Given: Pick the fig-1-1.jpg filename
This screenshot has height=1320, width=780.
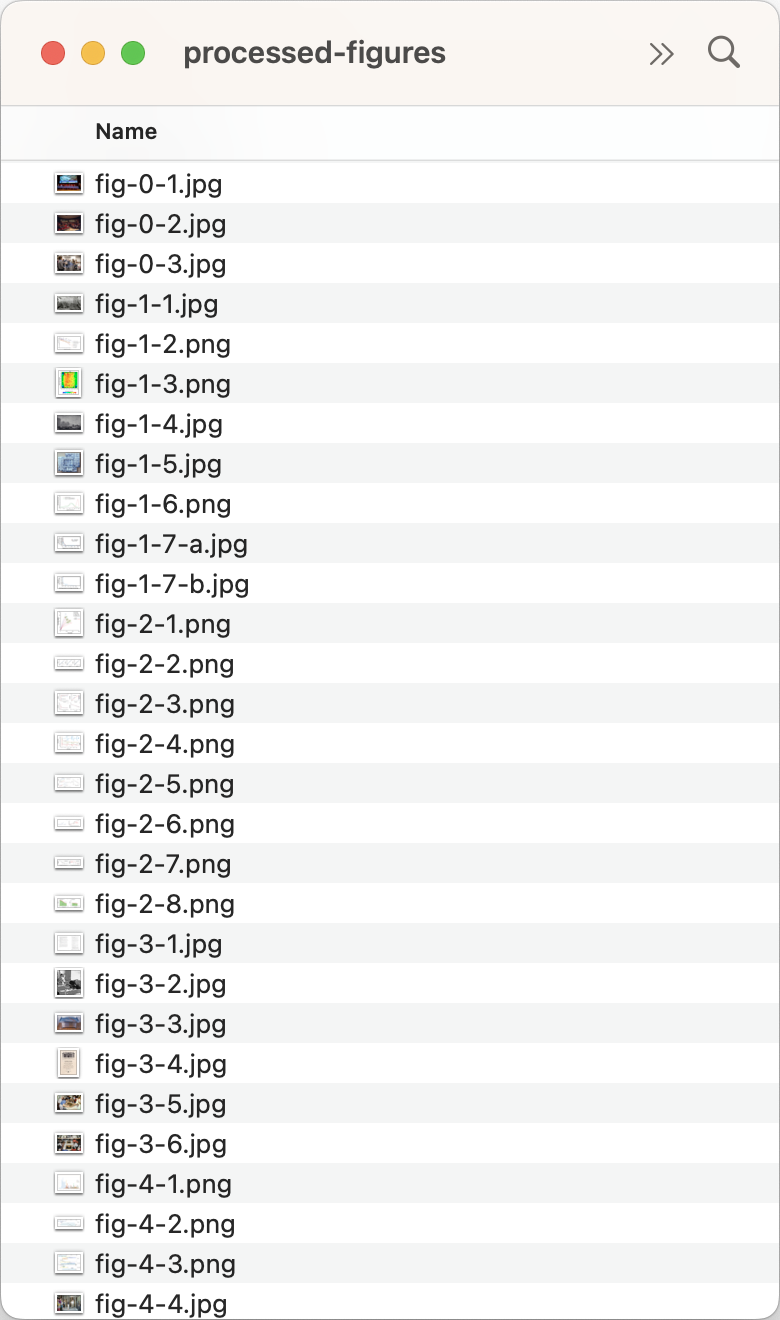Looking at the screenshot, I should coord(156,304).
